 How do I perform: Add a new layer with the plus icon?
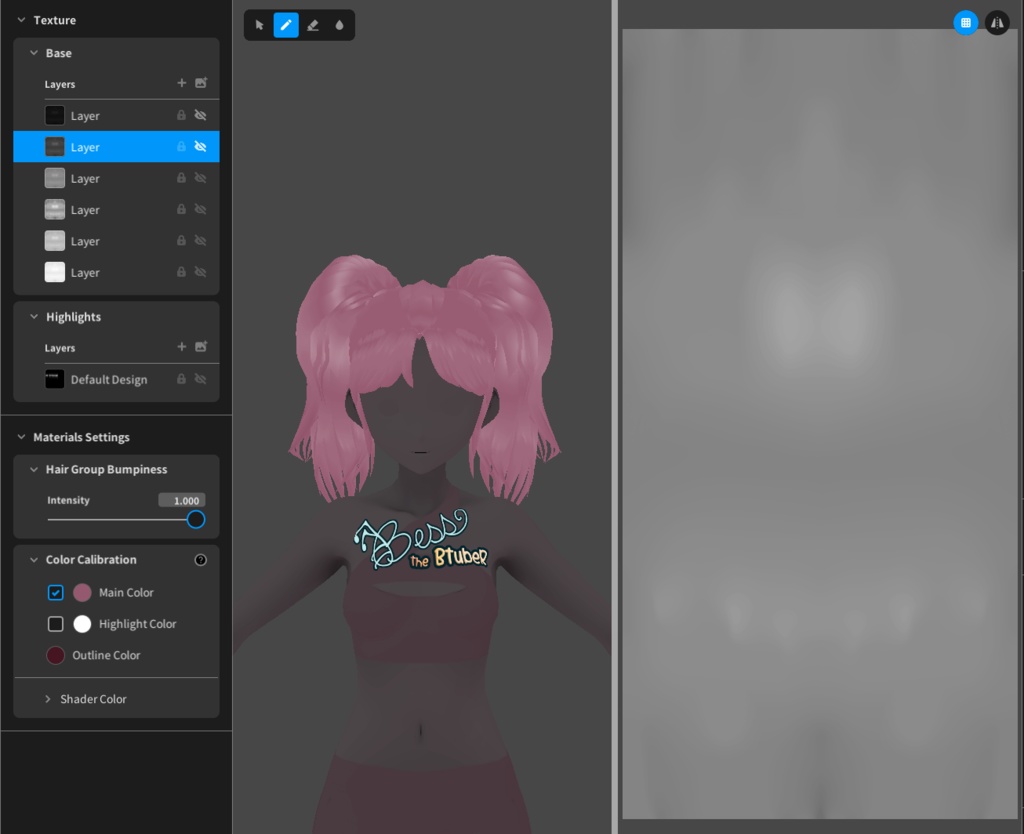tap(181, 83)
